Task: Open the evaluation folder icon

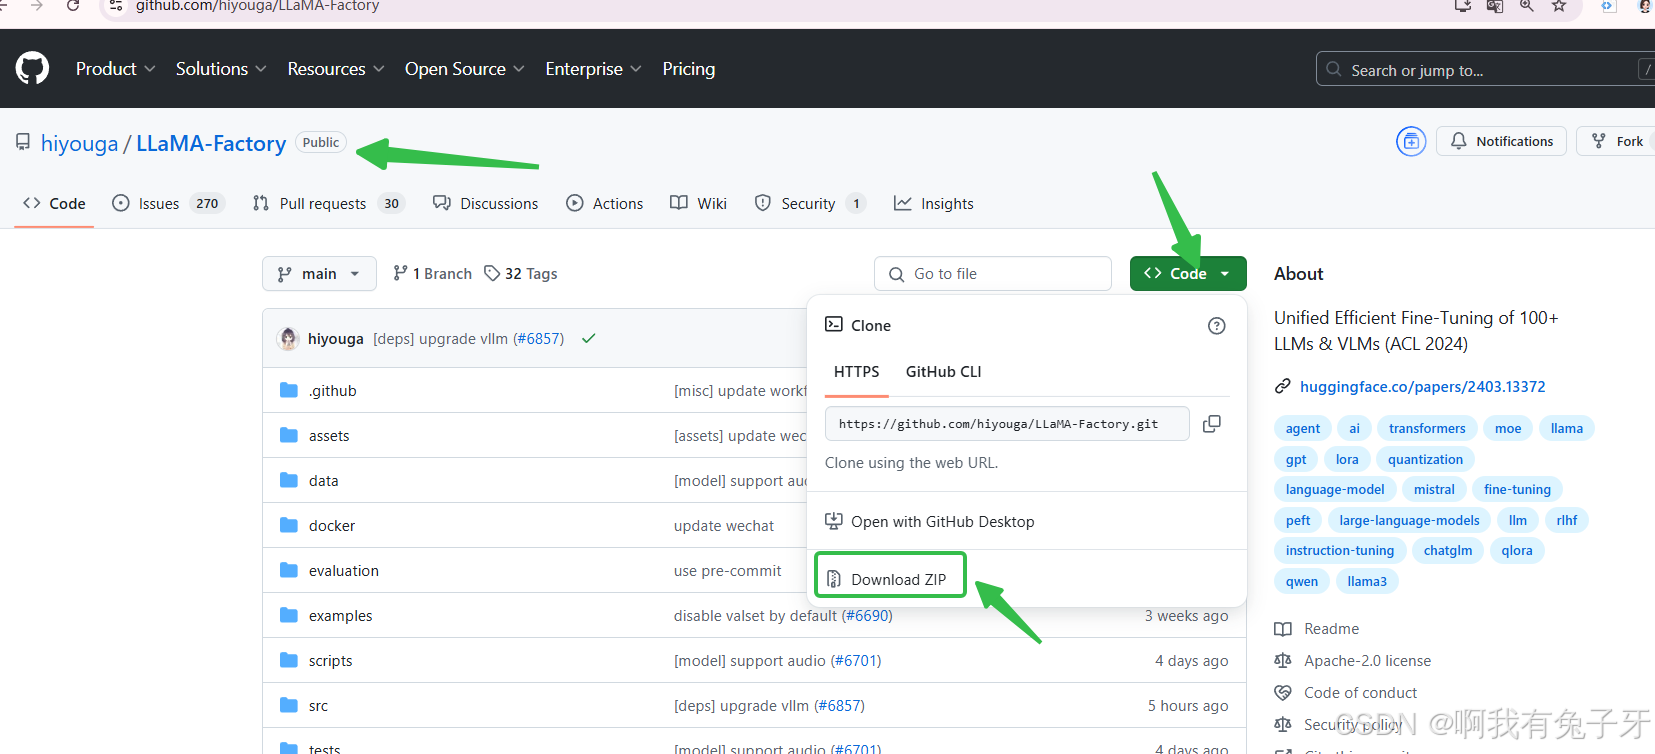Action: [289, 570]
